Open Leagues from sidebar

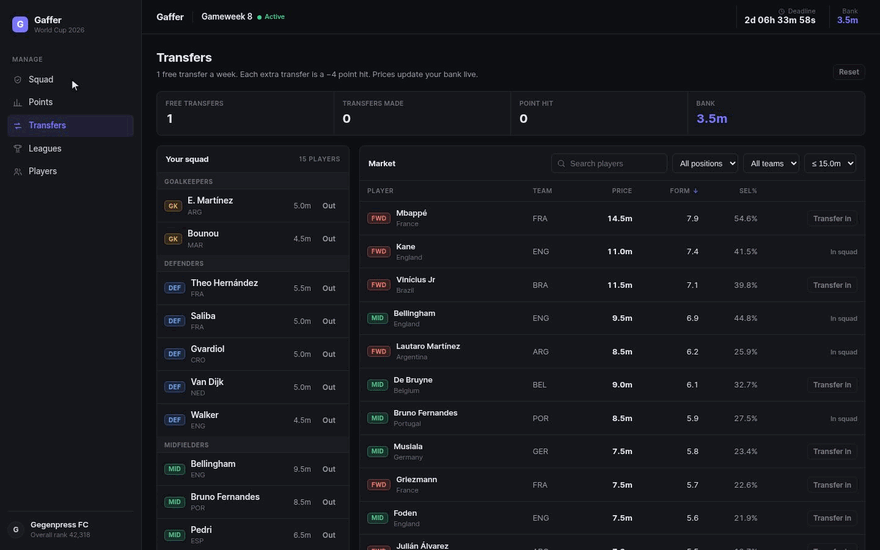click(x=71, y=149)
